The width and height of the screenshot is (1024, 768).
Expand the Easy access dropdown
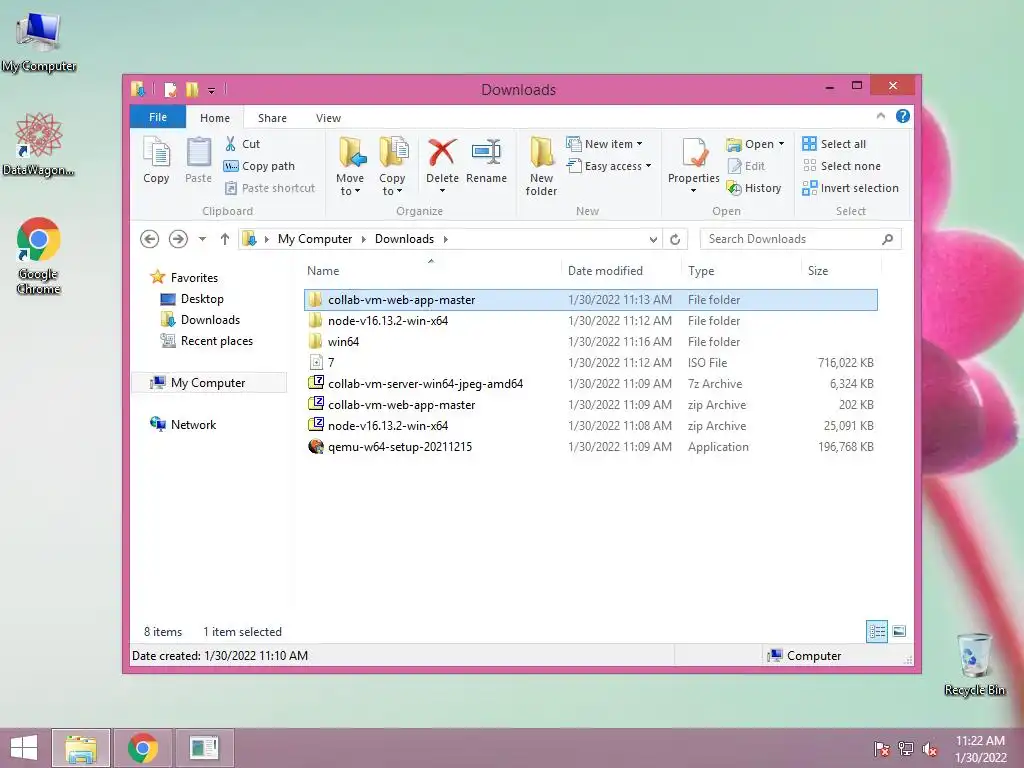coord(609,166)
